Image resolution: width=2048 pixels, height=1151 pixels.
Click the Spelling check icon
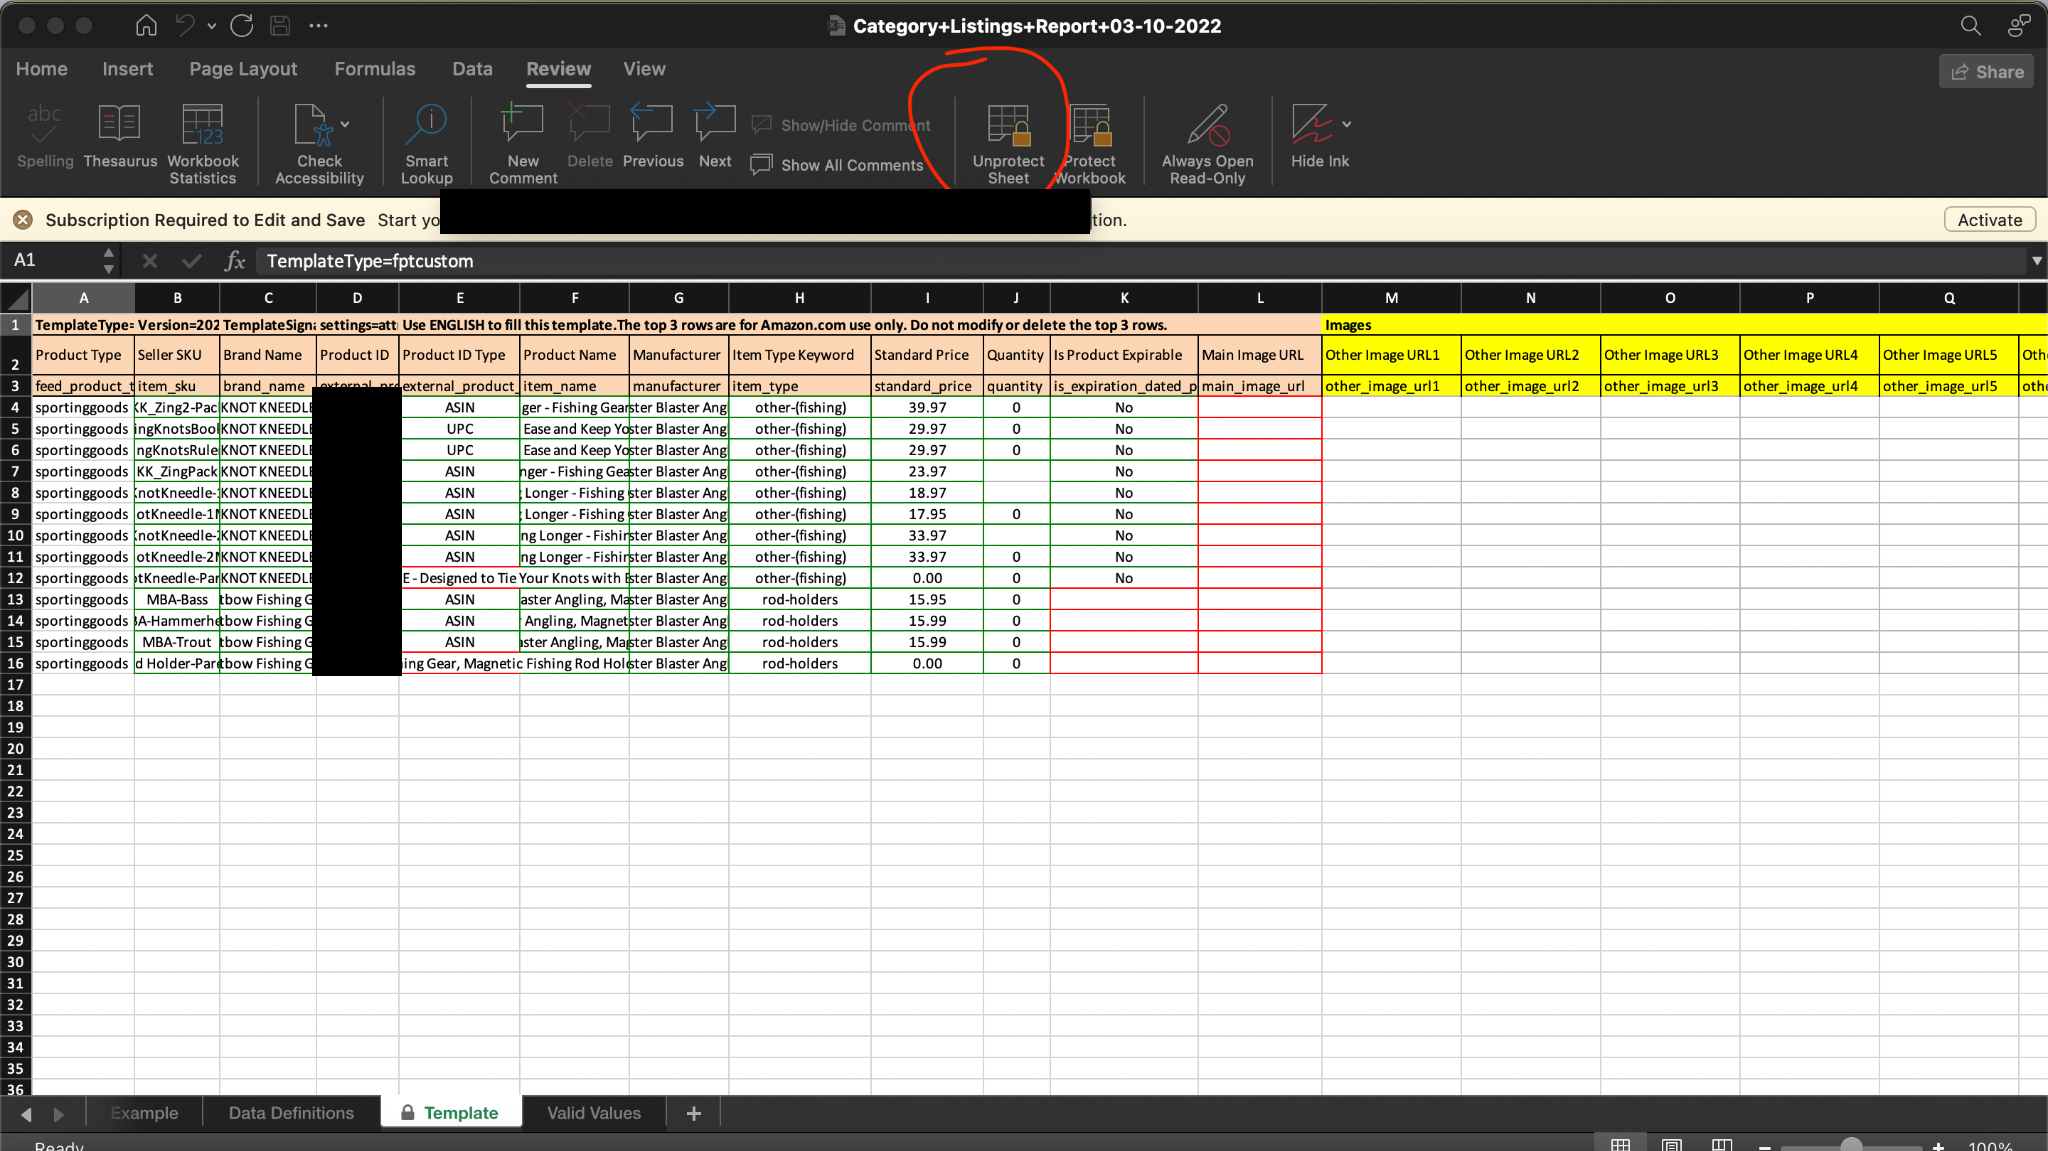pos(45,124)
